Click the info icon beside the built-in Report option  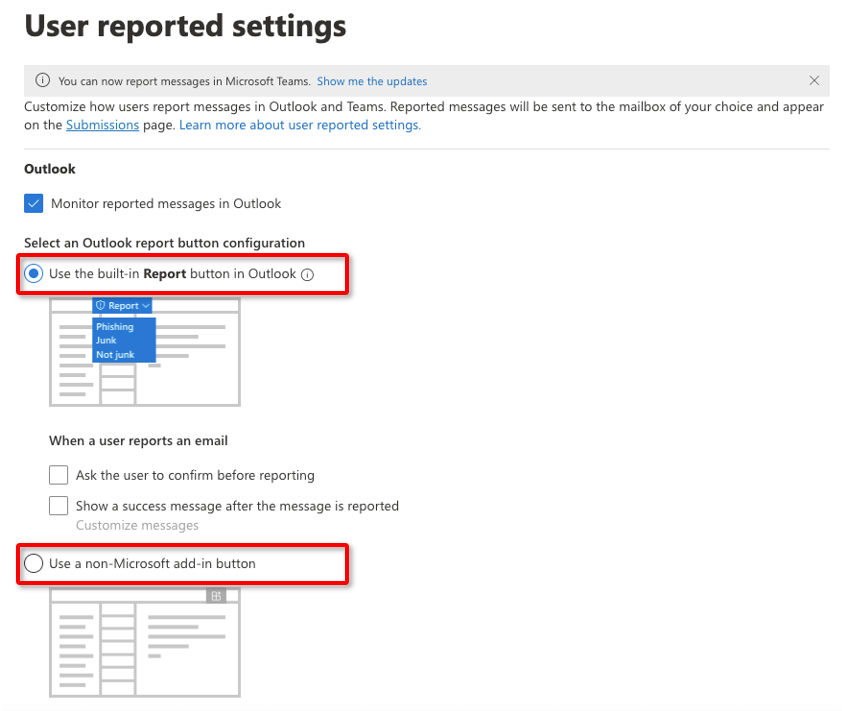308,275
